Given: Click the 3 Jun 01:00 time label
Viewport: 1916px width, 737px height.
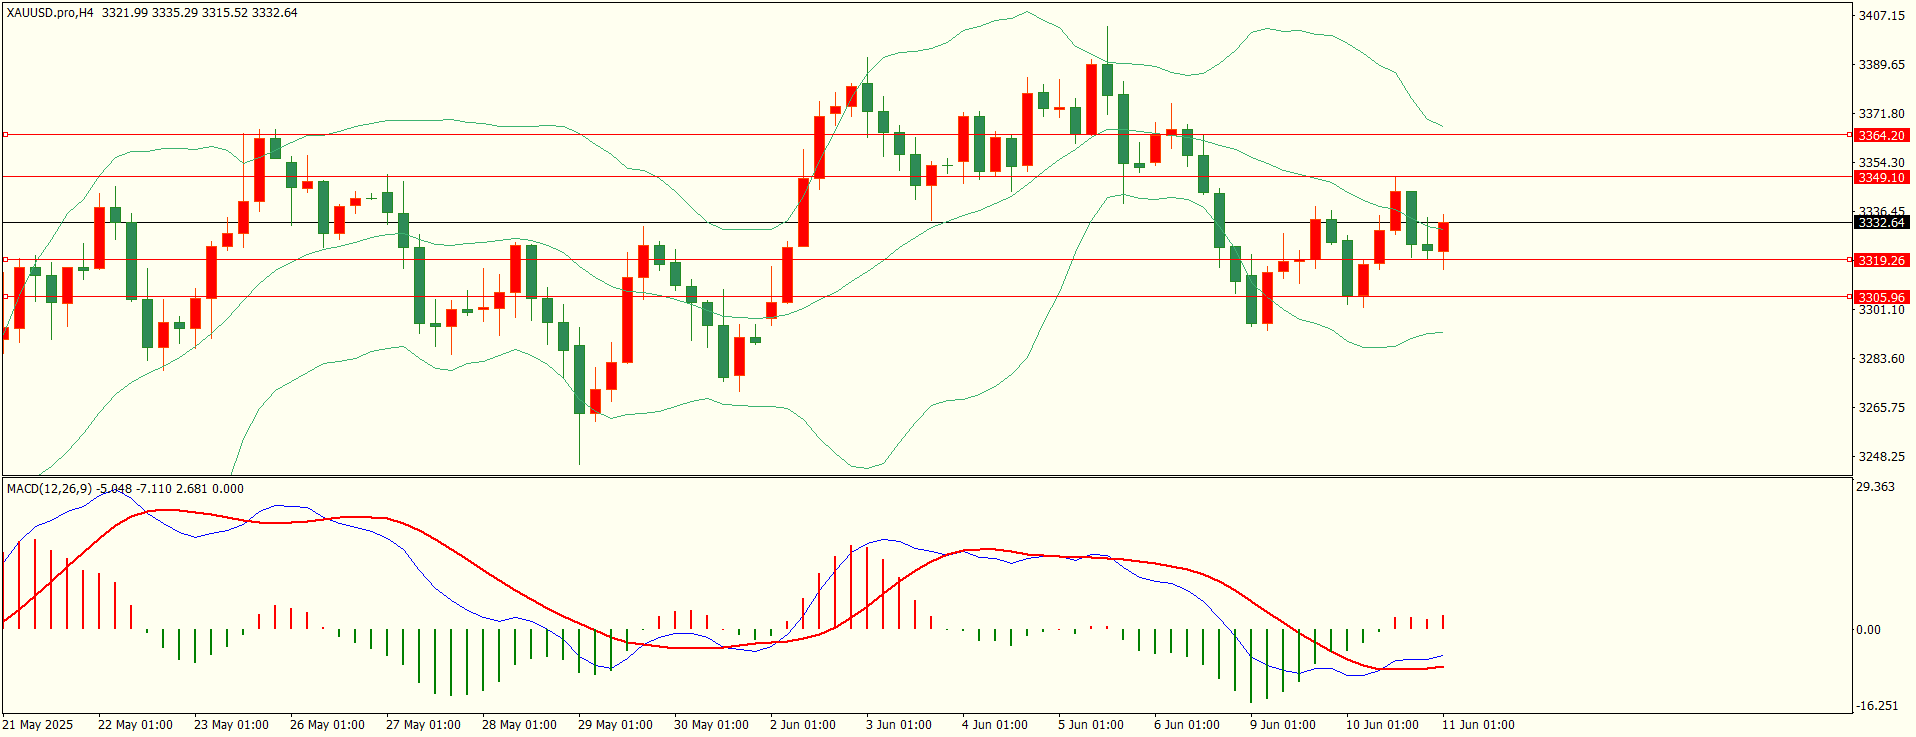Looking at the screenshot, I should click(x=899, y=725).
